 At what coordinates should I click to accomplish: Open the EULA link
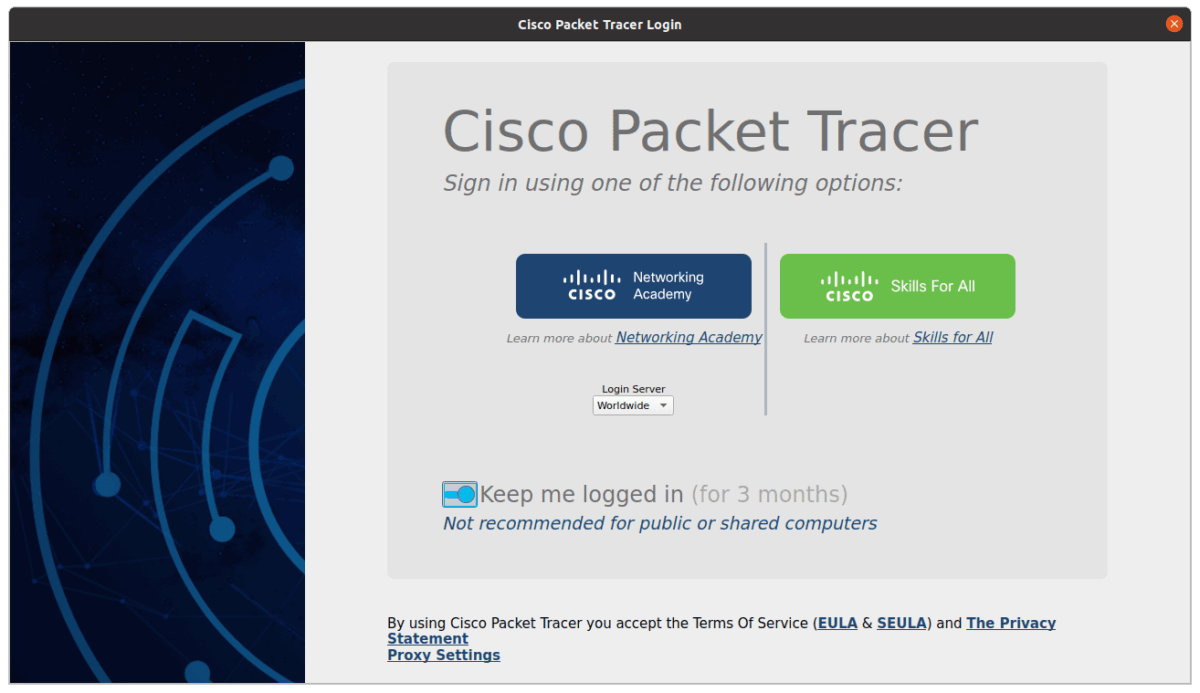837,623
